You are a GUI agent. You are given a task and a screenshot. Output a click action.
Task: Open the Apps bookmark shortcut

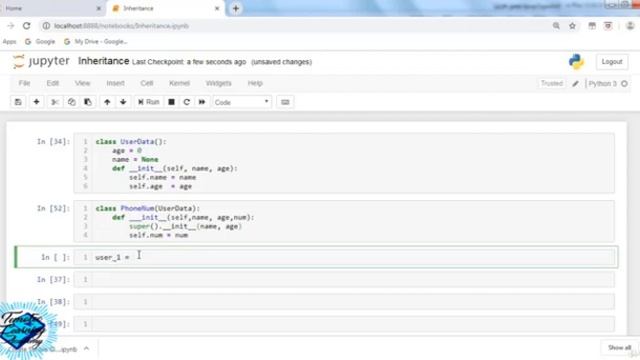coord(9,42)
